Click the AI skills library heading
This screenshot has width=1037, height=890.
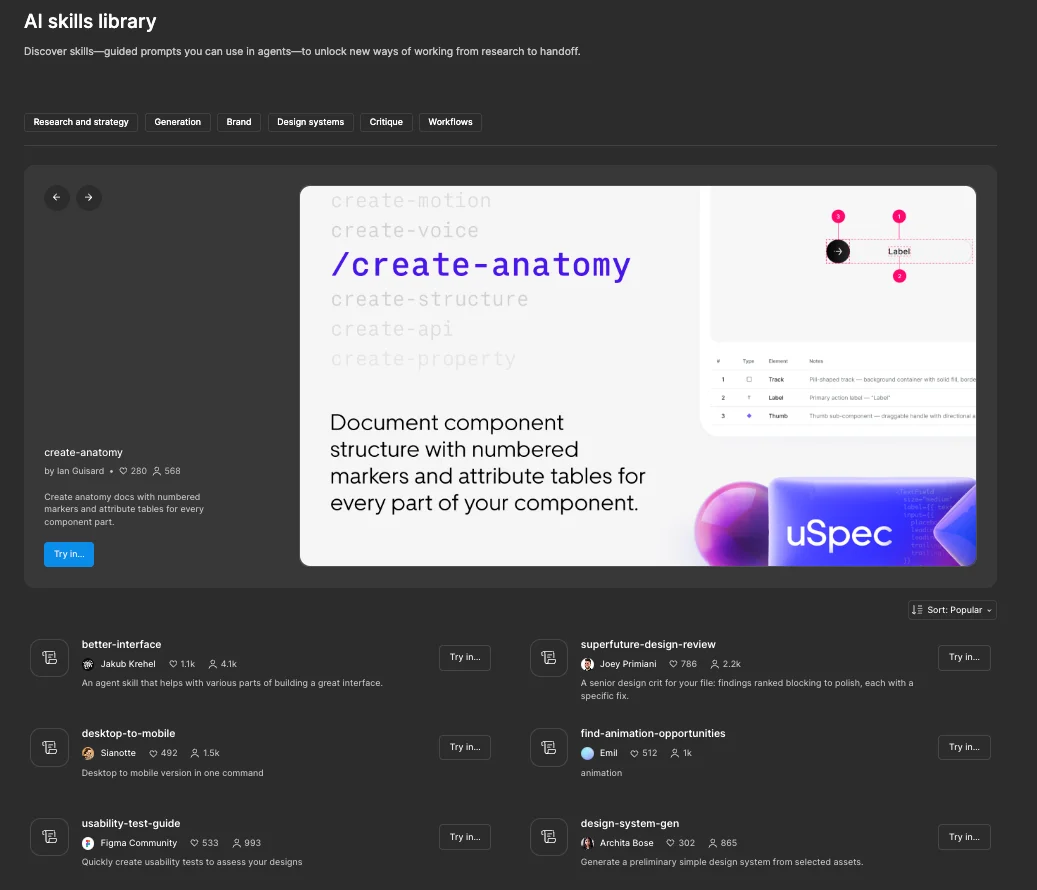click(90, 21)
